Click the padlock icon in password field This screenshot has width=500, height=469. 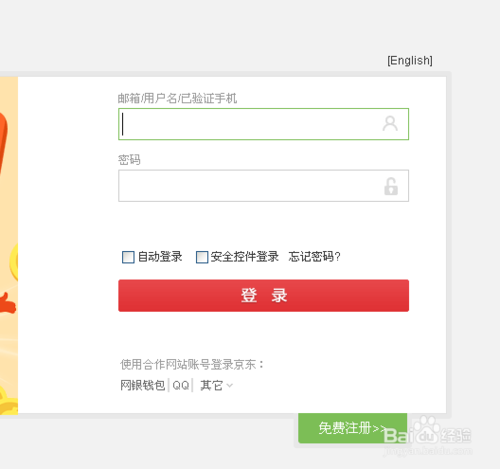pyautogui.click(x=391, y=186)
